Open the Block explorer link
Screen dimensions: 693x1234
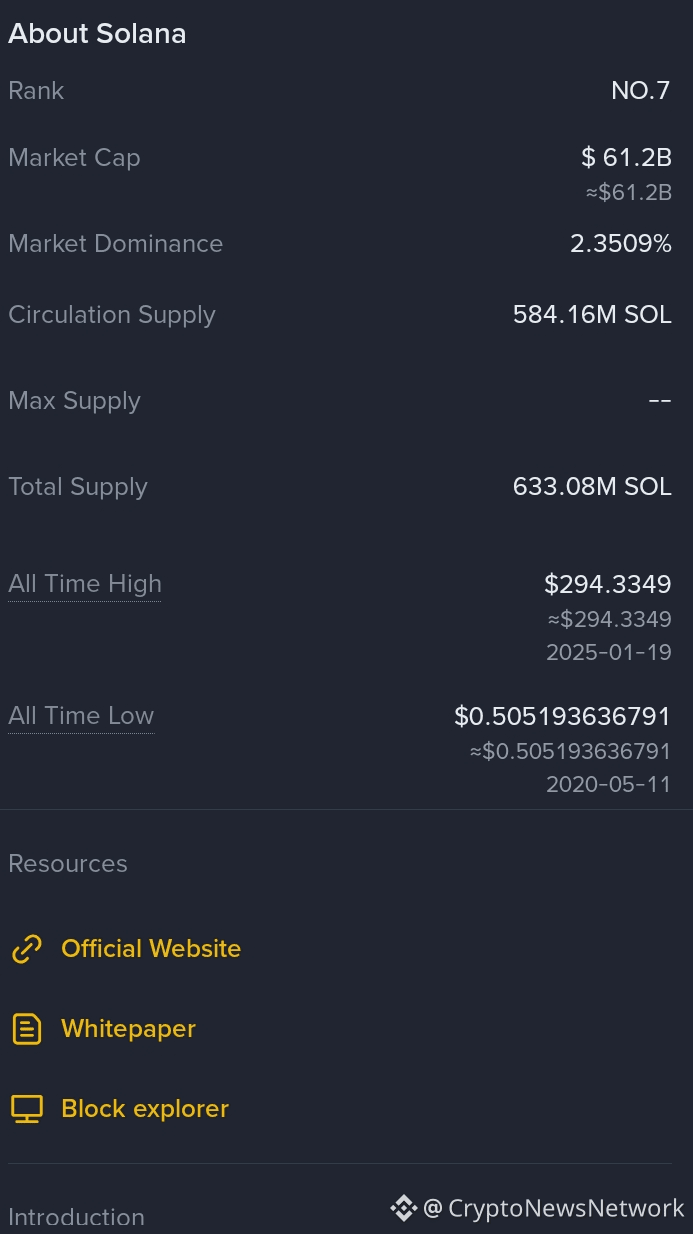(145, 1109)
